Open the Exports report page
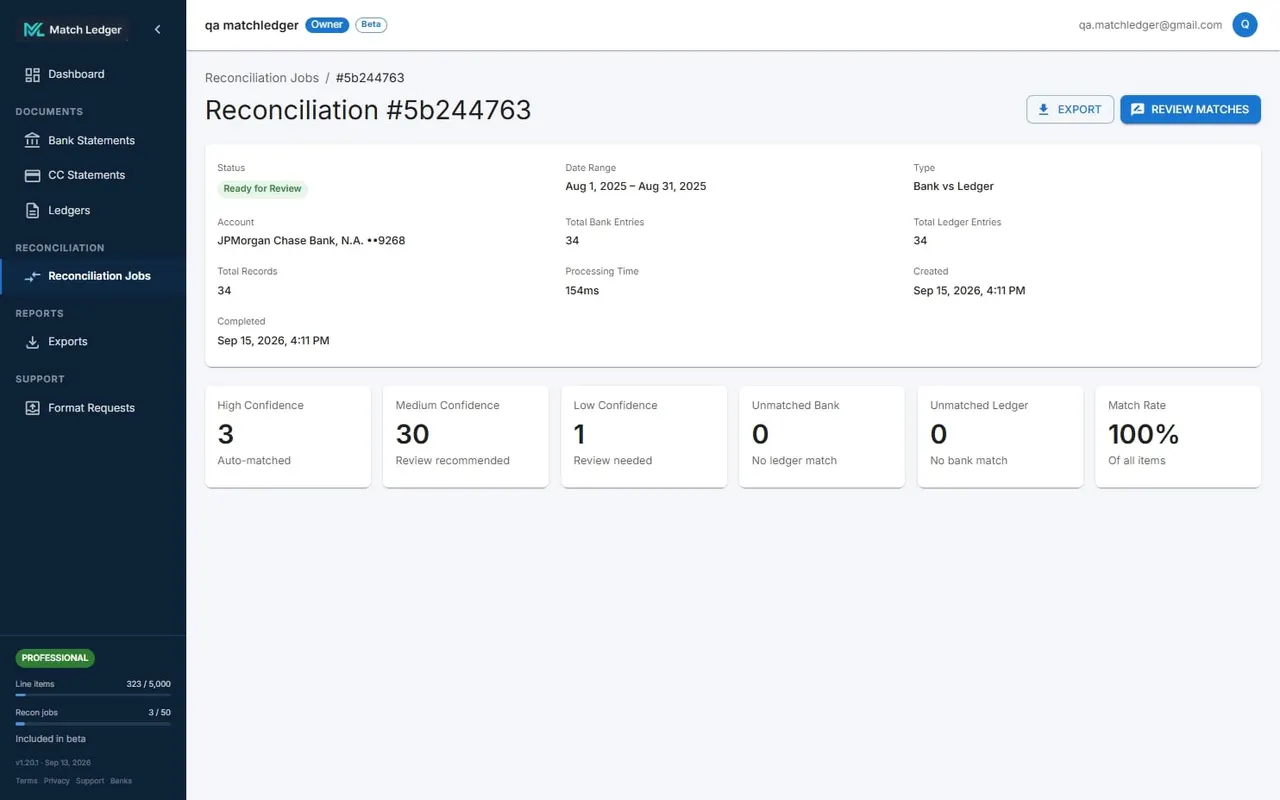 pyautogui.click(x=93, y=342)
